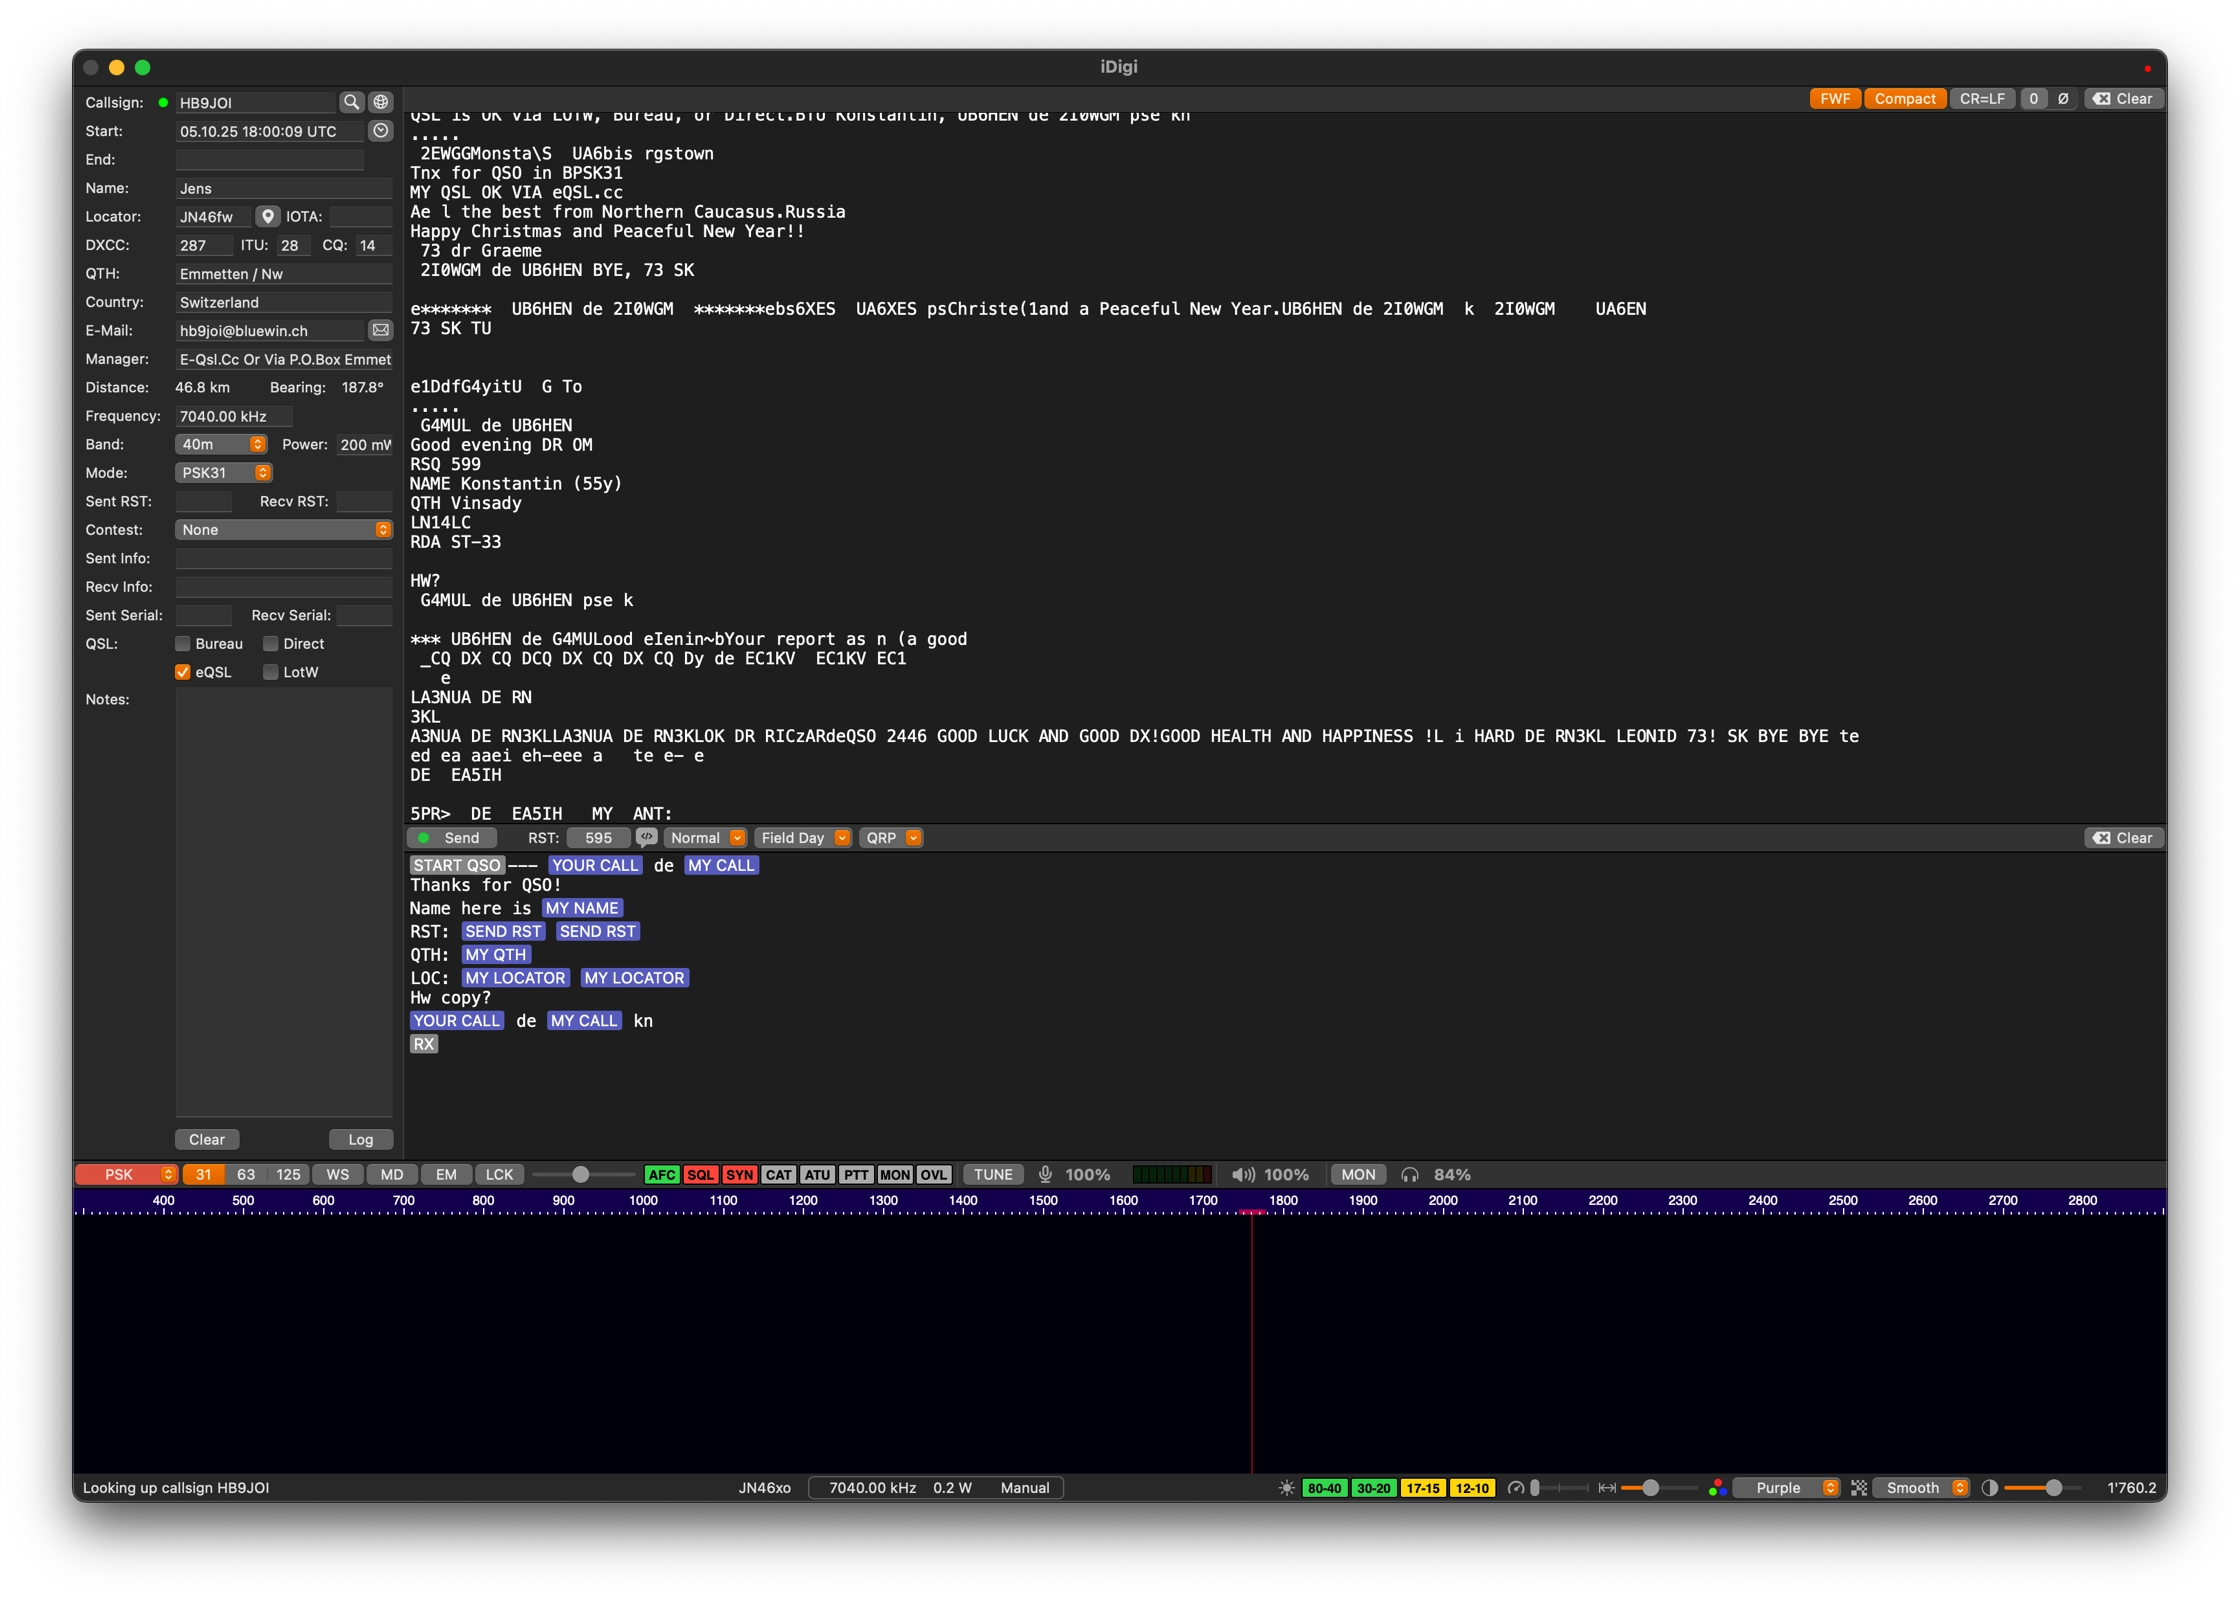Click the 1800 Hz mark on waterfall scale

[1283, 1201]
